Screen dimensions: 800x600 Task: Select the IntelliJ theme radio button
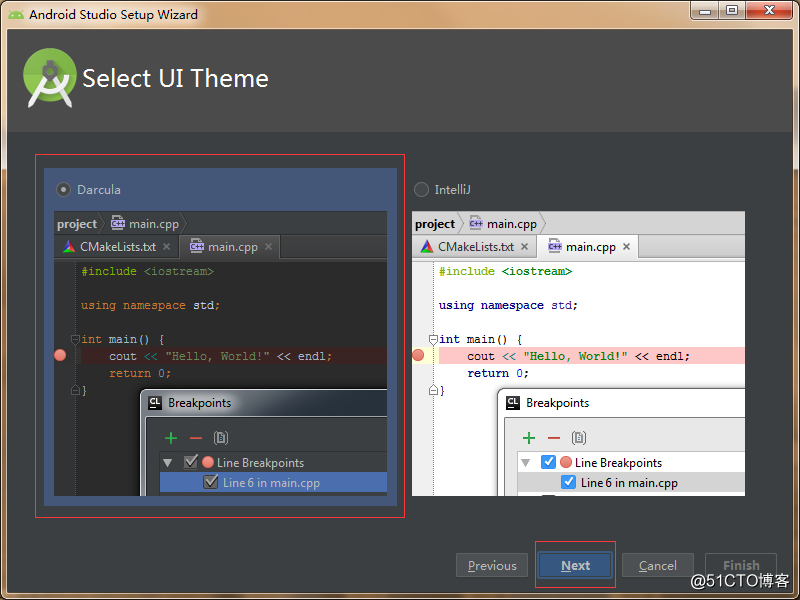(421, 190)
